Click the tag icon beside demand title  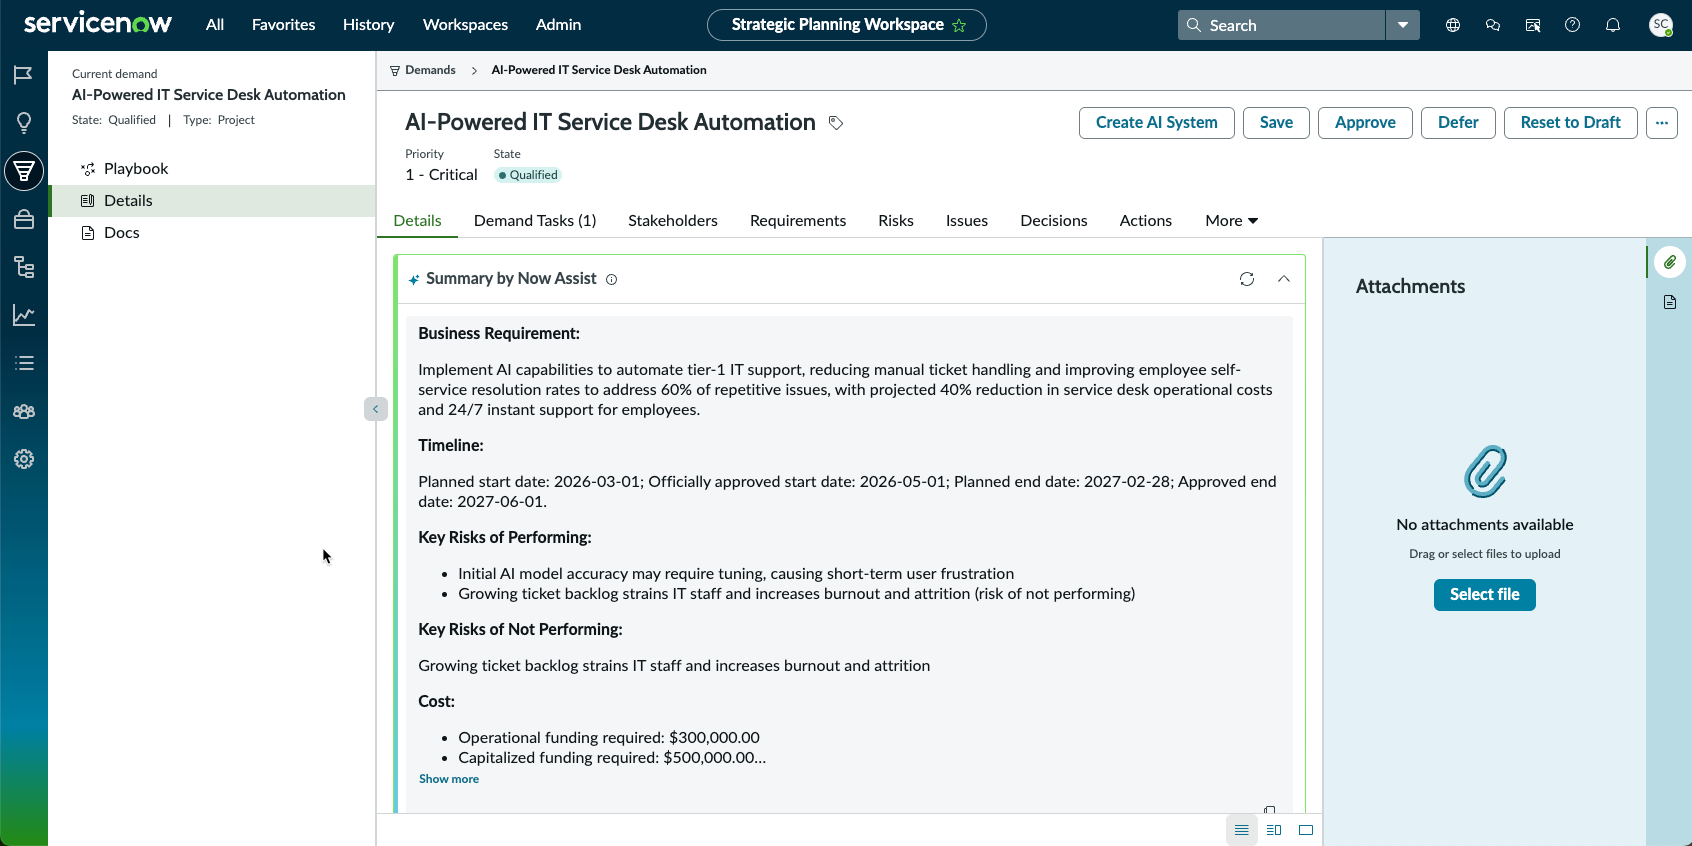point(836,123)
